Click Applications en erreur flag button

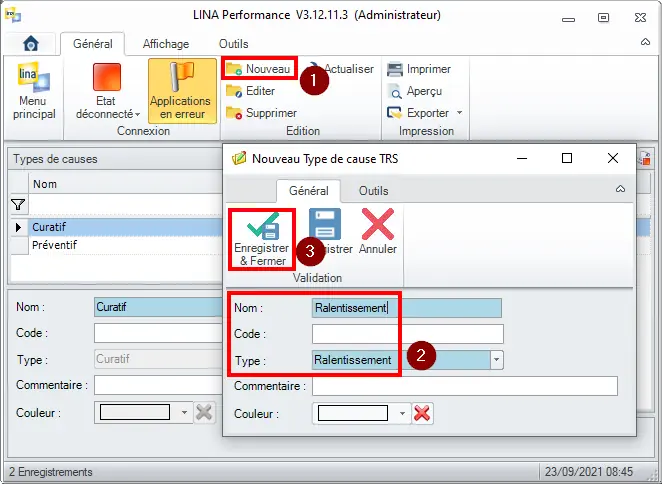(182, 91)
